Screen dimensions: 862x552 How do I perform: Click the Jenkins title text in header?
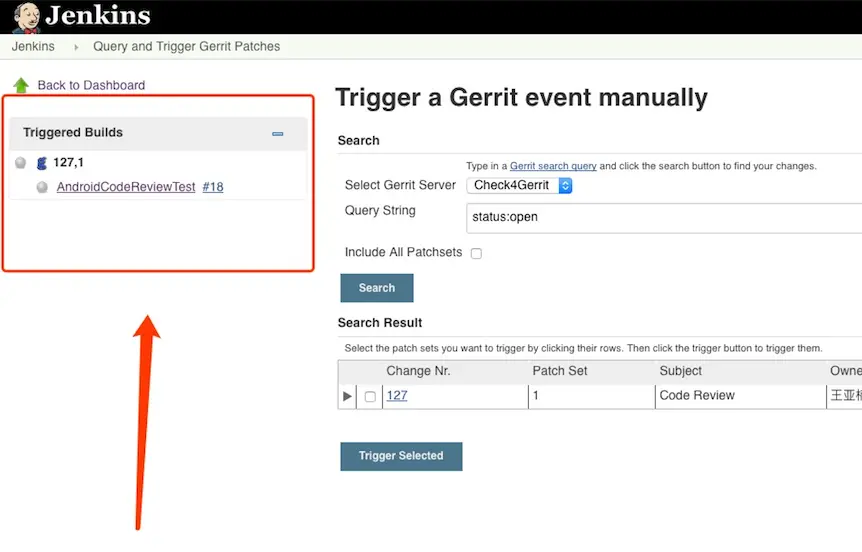[x=98, y=15]
